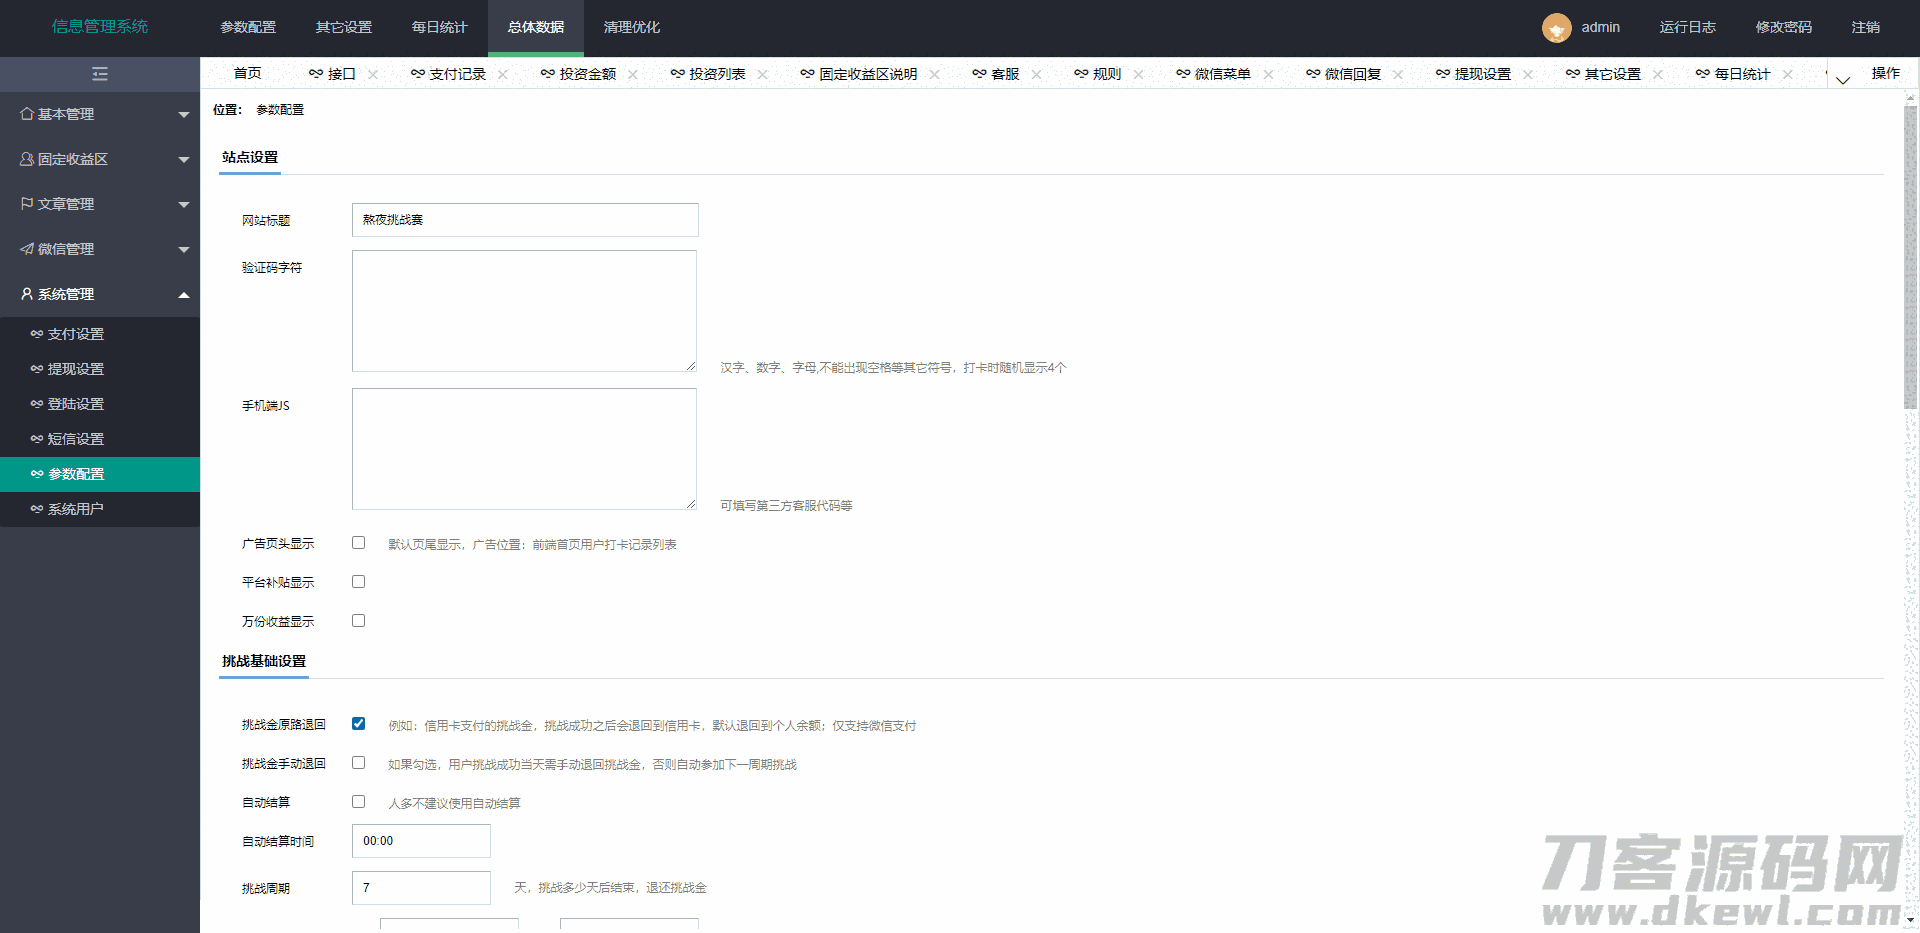Image resolution: width=1920 pixels, height=933 pixels.
Task: Check 挑战金手动退回 checkbox
Action: [x=358, y=763]
